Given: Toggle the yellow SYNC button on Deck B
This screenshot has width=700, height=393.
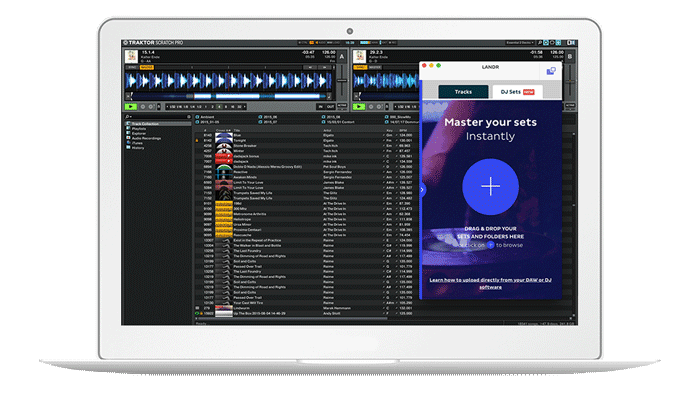Looking at the screenshot, I should 360,67.
